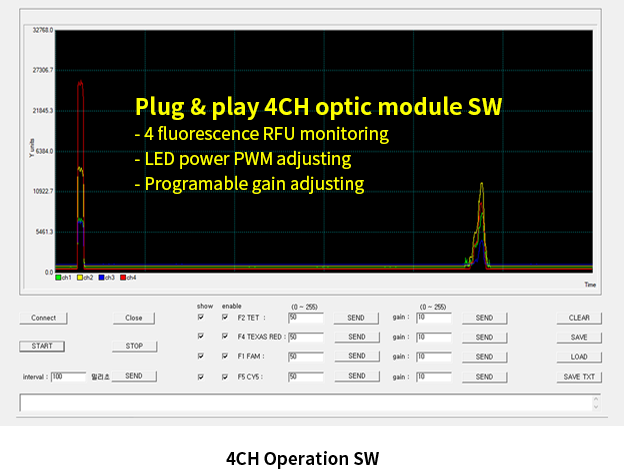Send the gain value for F2 TET
This screenshot has height=469, width=624.
(484, 318)
